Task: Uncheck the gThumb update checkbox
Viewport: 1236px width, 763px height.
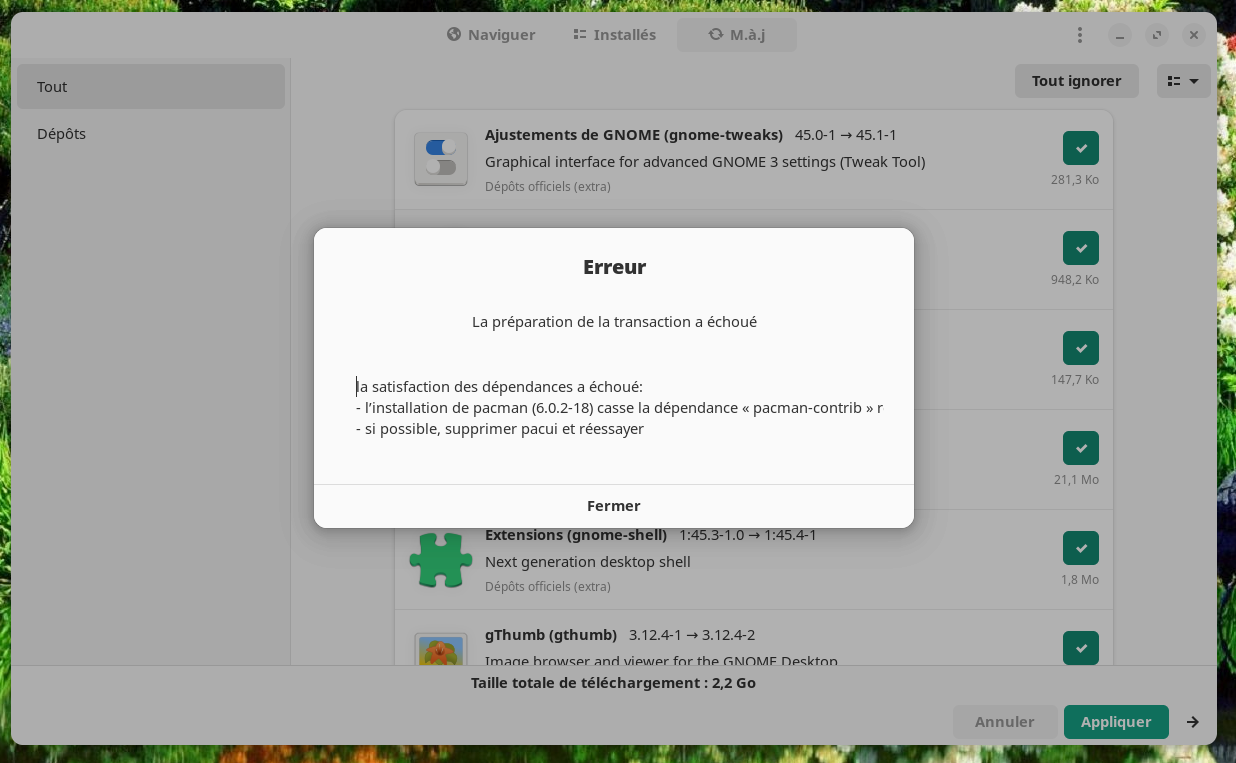Action: [x=1081, y=648]
